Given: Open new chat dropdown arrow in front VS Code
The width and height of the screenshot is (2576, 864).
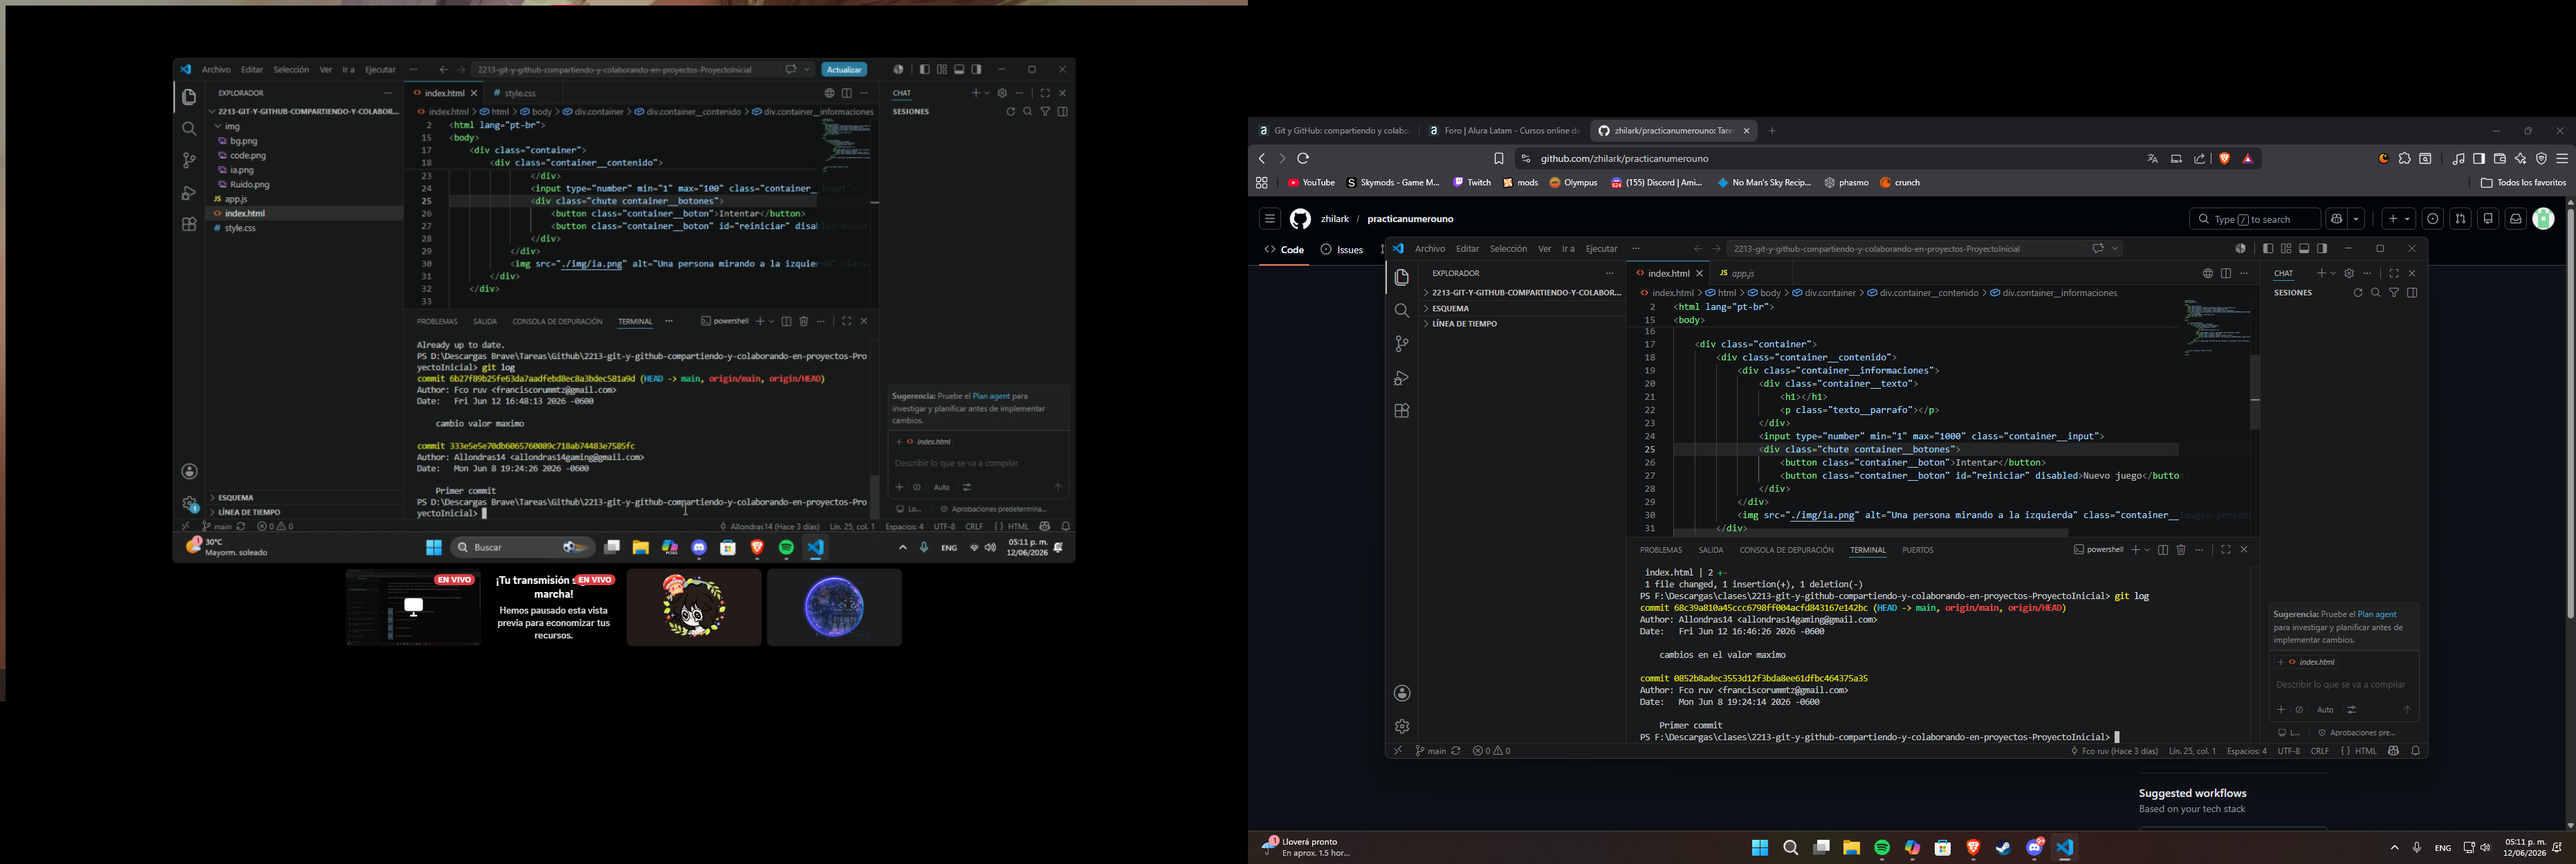Looking at the screenshot, I should click(2333, 273).
